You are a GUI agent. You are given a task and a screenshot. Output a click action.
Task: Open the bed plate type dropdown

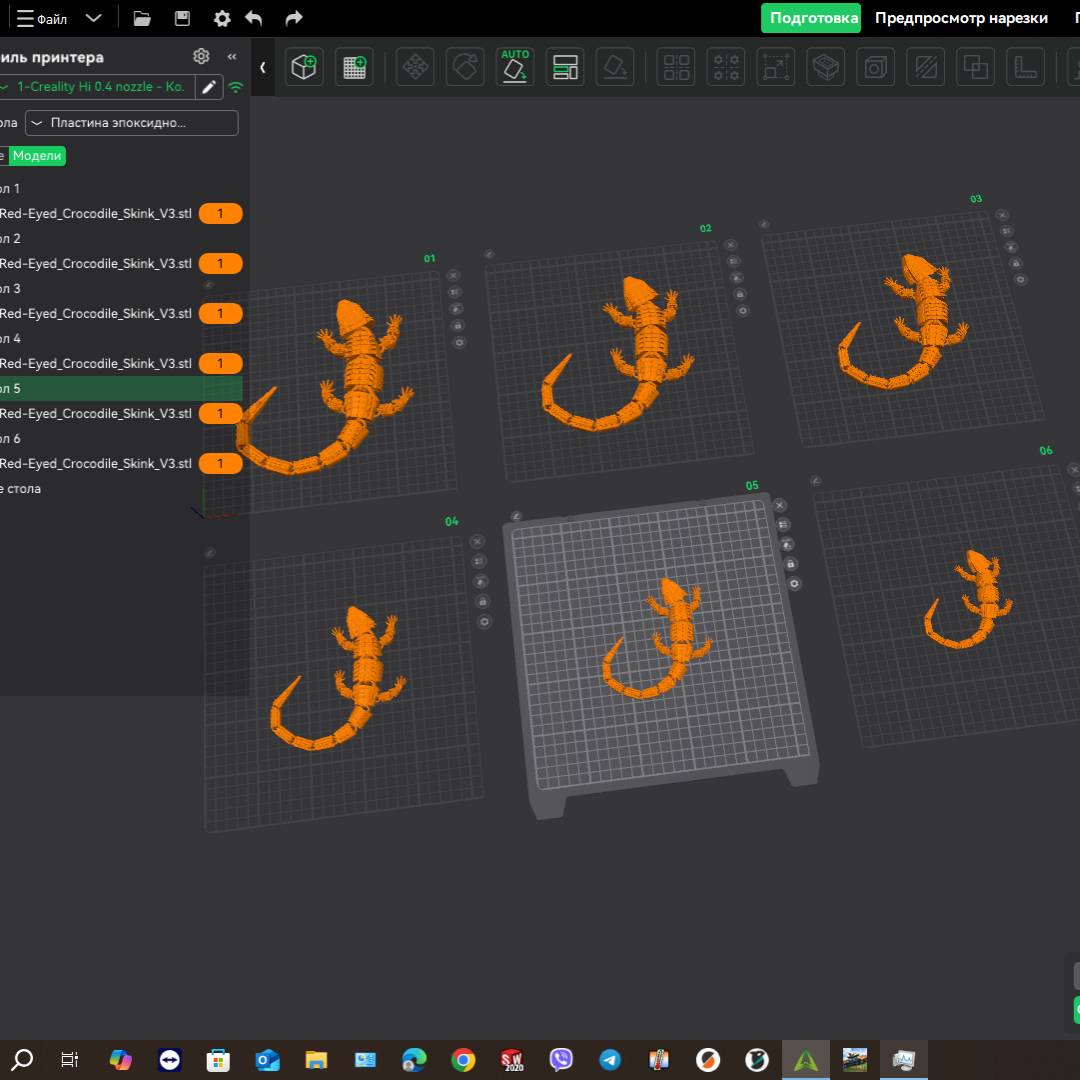coord(131,123)
